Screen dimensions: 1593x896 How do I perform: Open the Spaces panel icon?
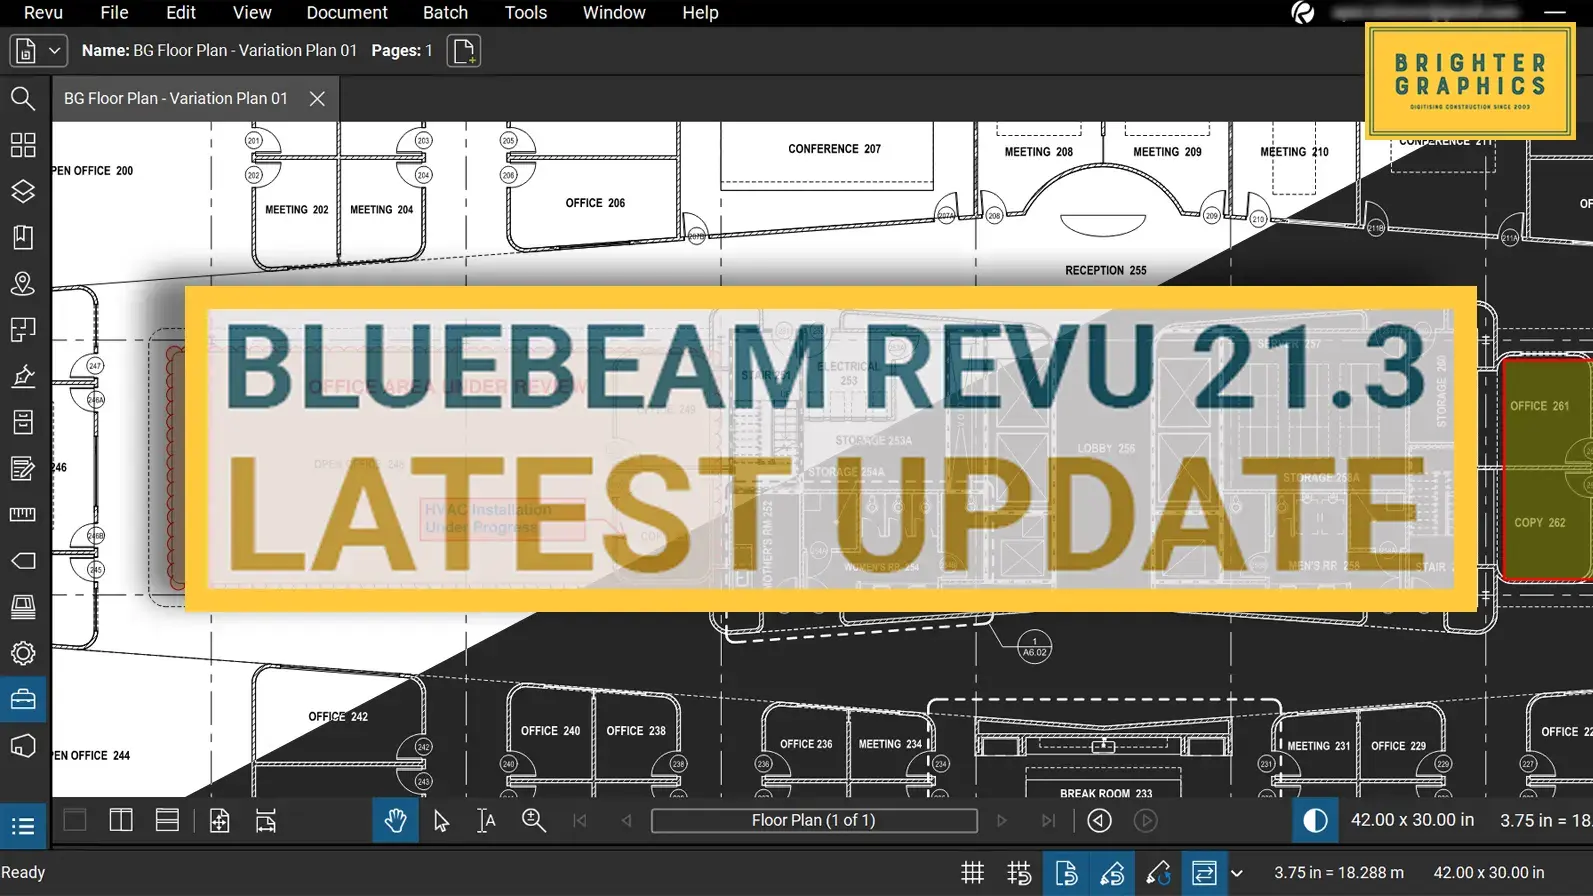click(23, 330)
